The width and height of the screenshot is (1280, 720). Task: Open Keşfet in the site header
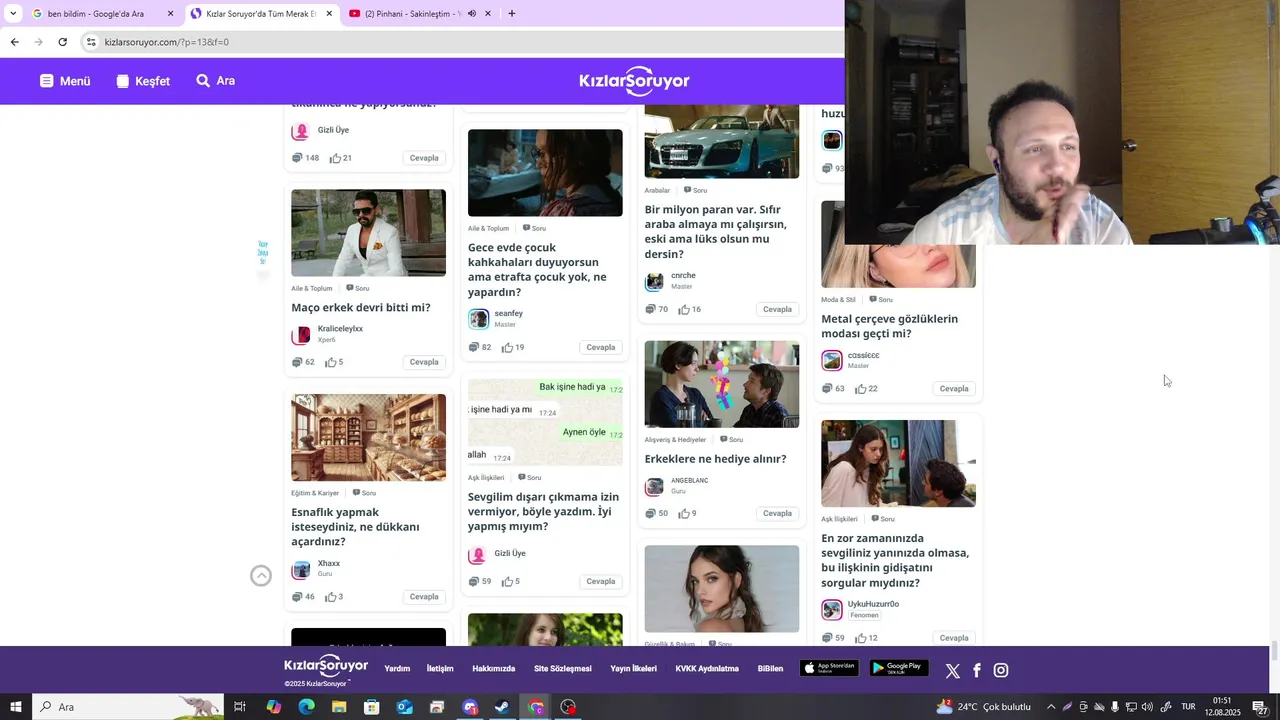(x=143, y=81)
